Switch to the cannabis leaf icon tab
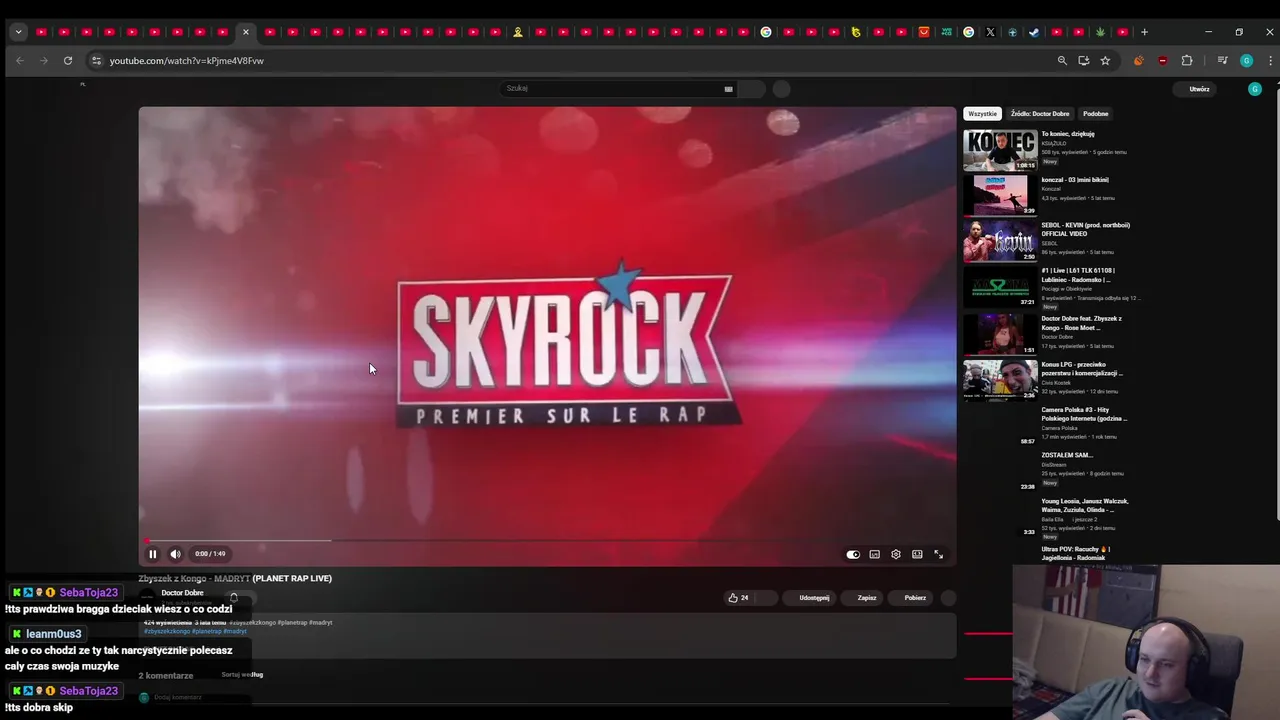The width and height of the screenshot is (1280, 720). coord(1101,32)
